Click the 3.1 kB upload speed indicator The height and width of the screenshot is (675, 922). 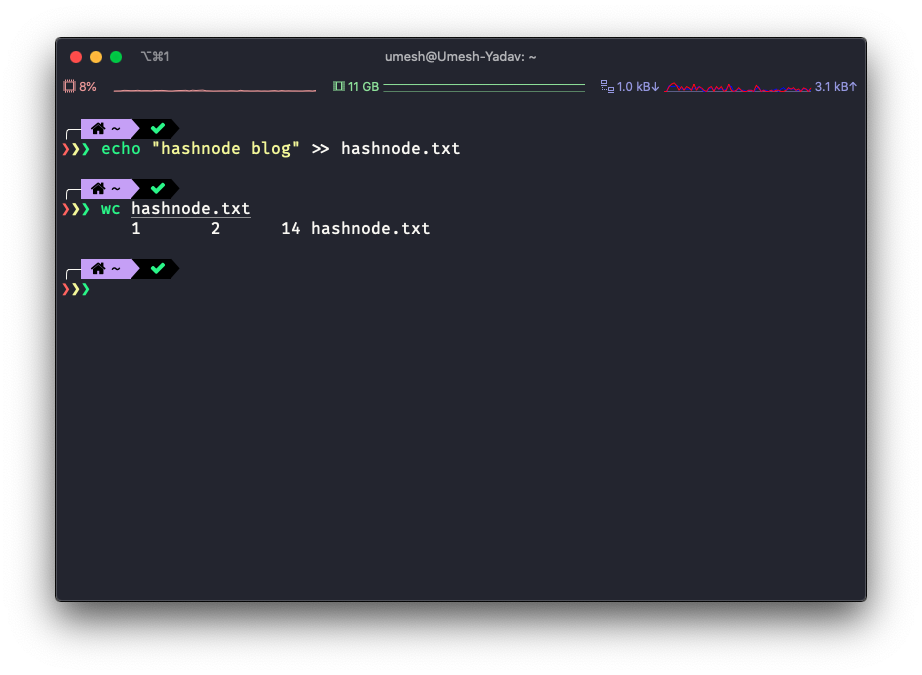click(x=836, y=87)
